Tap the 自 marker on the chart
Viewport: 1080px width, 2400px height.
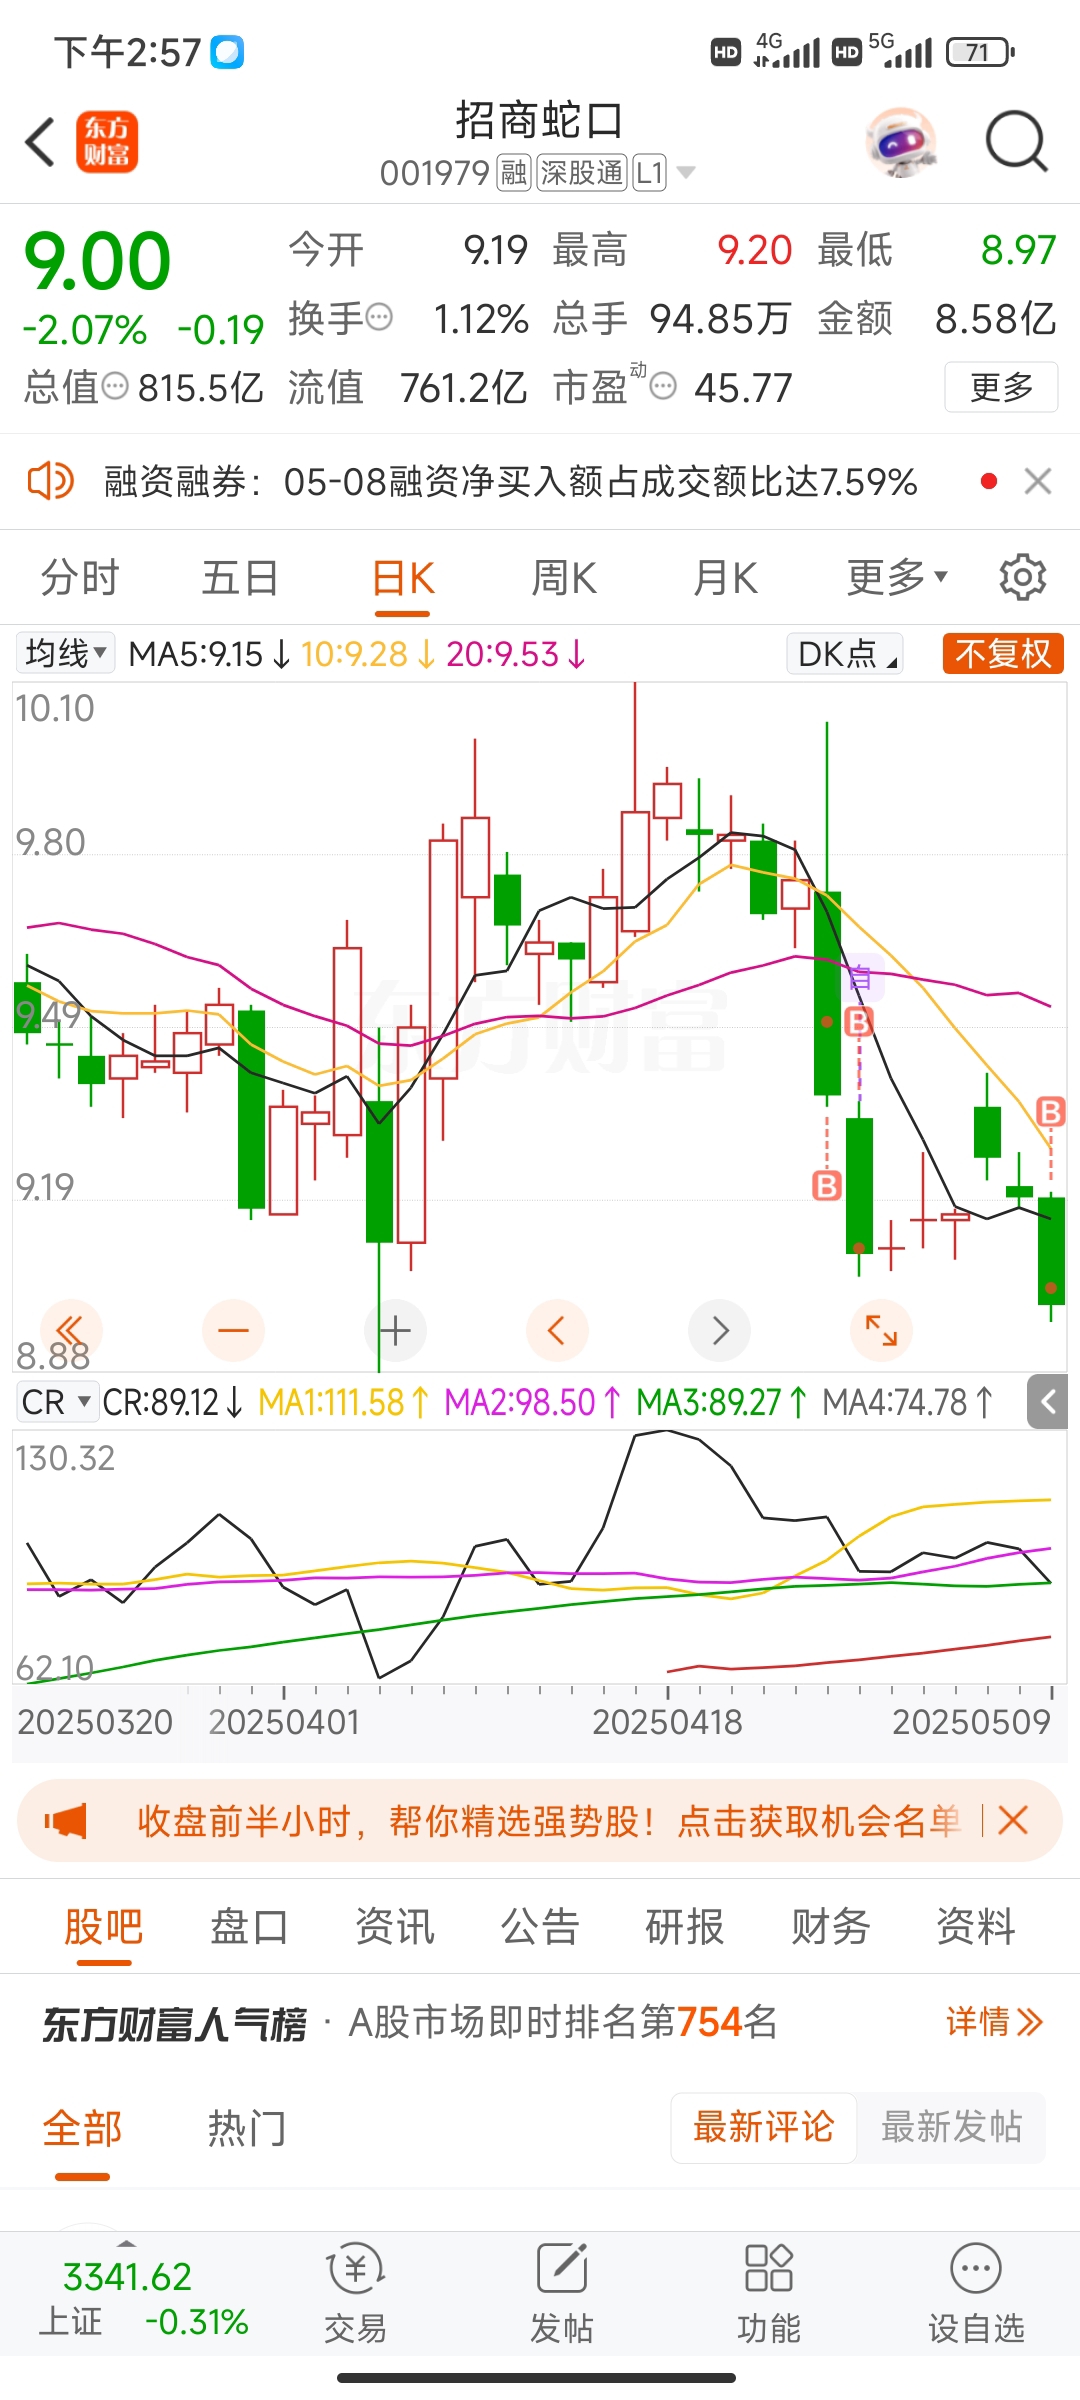[860, 978]
